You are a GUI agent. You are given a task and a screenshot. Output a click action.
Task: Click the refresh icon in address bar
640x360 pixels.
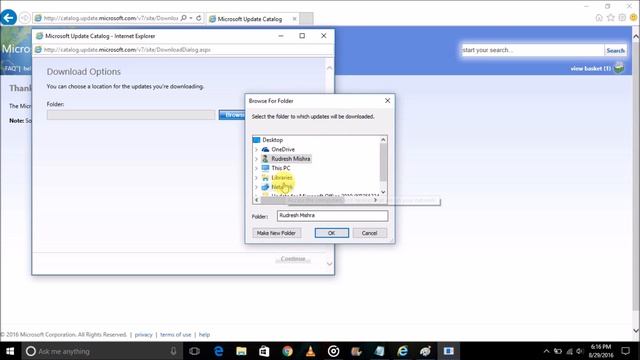199,18
